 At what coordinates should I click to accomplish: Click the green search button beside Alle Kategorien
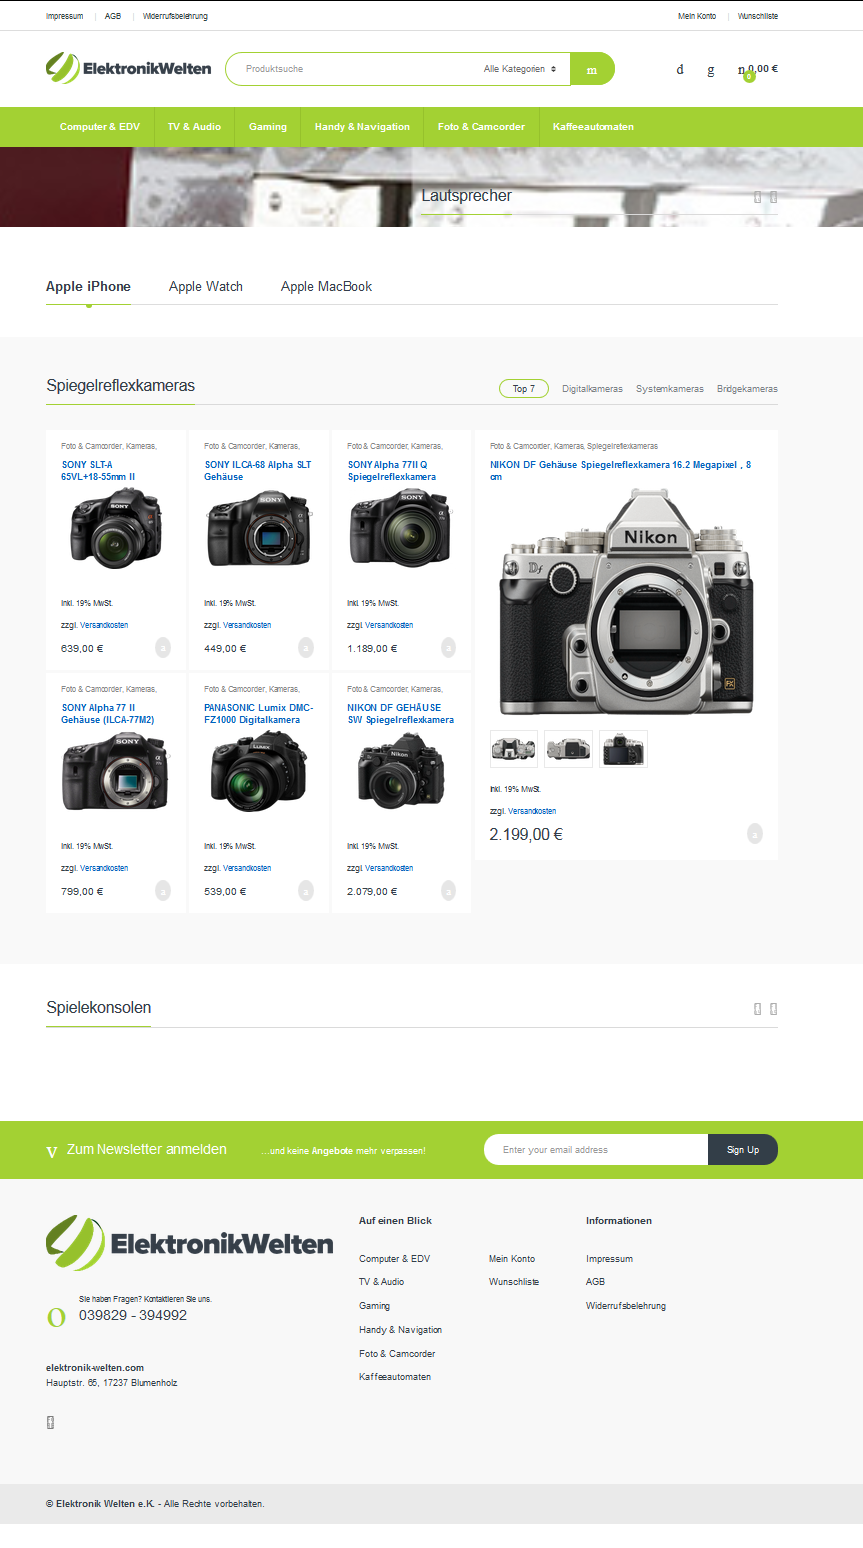click(x=592, y=69)
